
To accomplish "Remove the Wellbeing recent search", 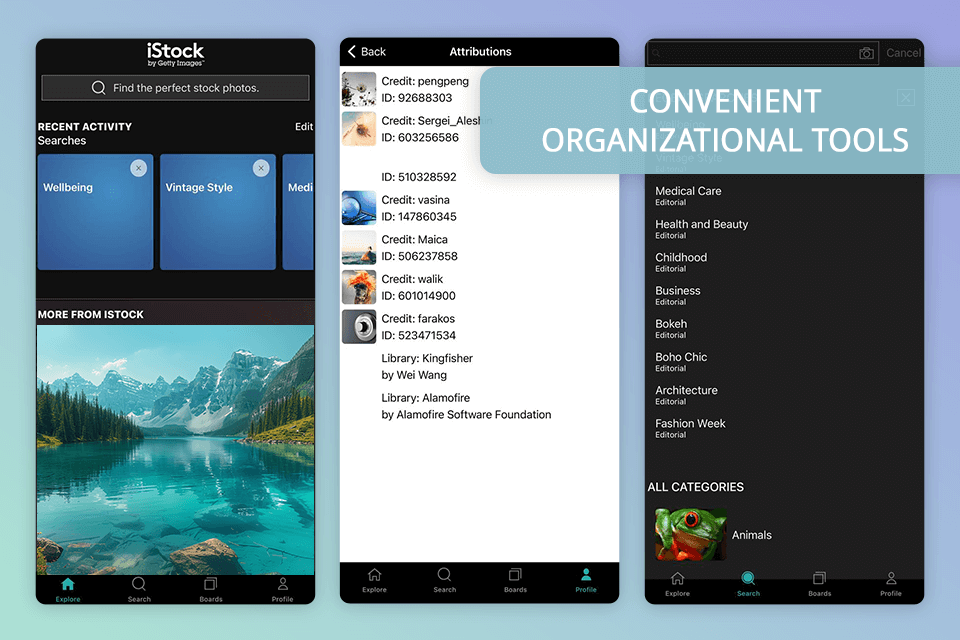I will coord(139,168).
